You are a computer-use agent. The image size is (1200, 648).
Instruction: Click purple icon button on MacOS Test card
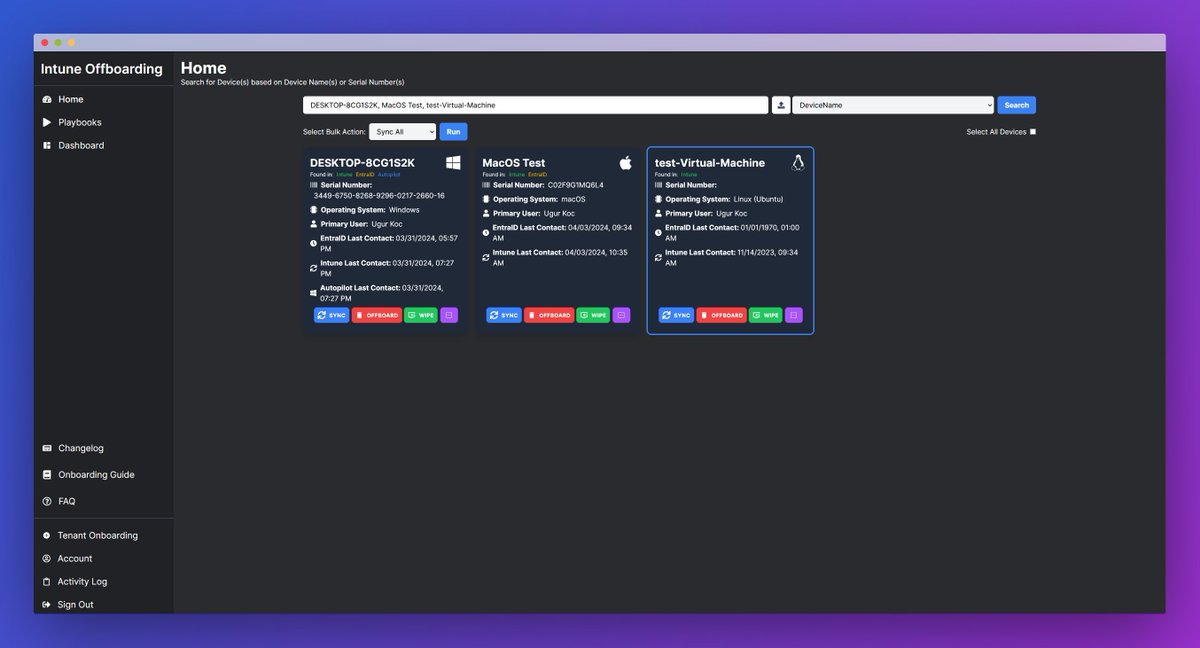[x=621, y=315]
